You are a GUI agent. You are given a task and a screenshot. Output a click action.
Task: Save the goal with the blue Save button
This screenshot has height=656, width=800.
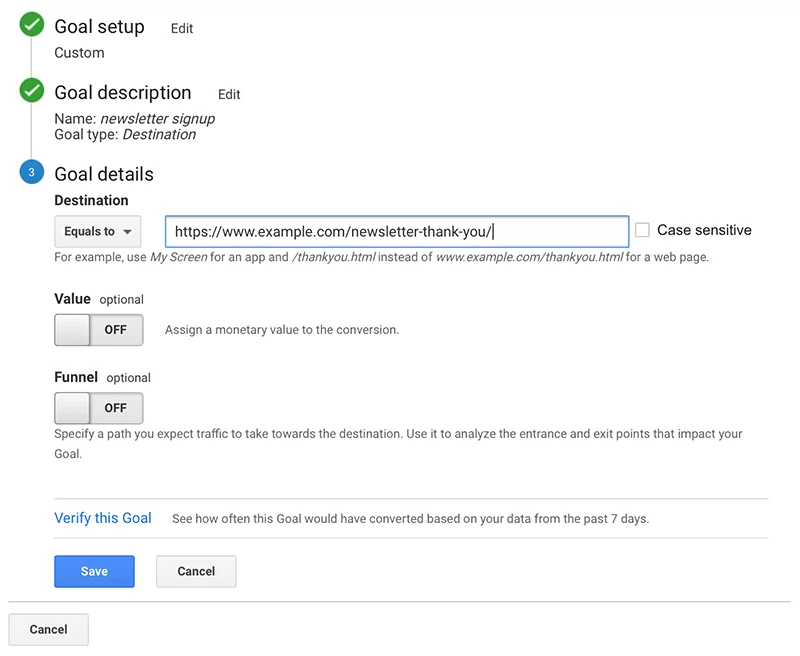click(x=94, y=571)
